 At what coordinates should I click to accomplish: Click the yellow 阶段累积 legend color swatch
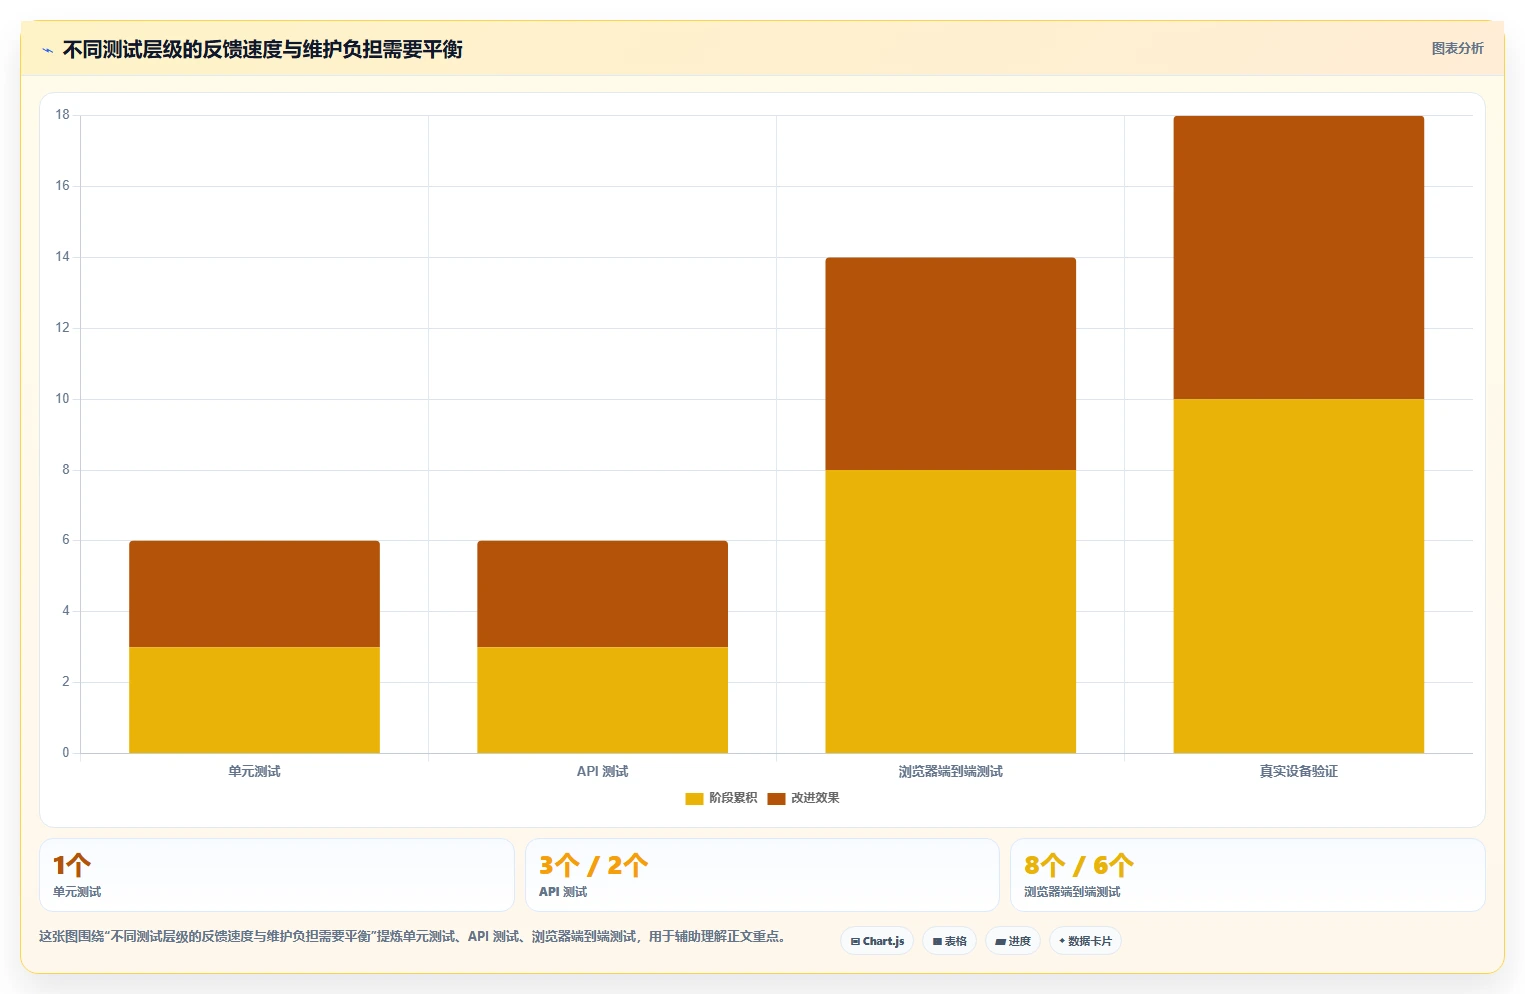coord(694,798)
